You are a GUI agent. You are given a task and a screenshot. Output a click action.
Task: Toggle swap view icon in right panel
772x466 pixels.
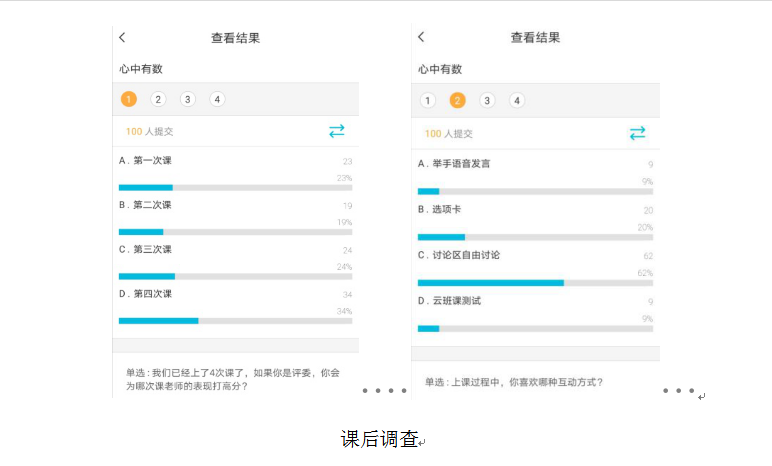click(637, 133)
